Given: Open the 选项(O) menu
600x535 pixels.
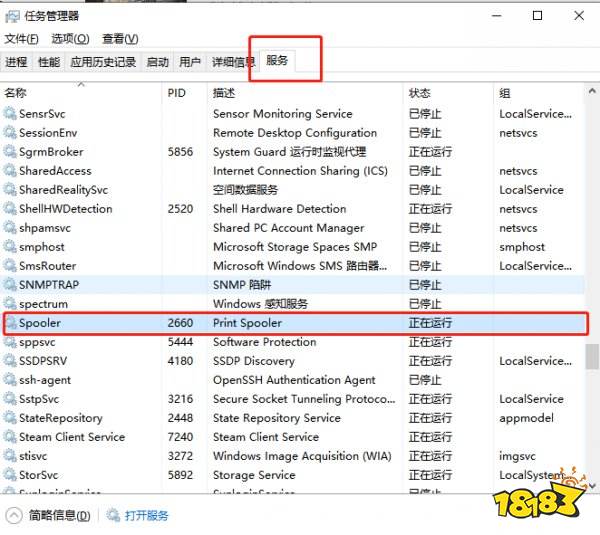Looking at the screenshot, I should click(x=70, y=39).
